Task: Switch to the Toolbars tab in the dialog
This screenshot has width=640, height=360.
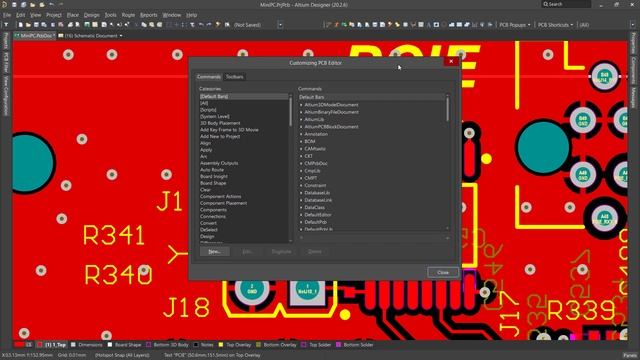Action: click(x=235, y=77)
